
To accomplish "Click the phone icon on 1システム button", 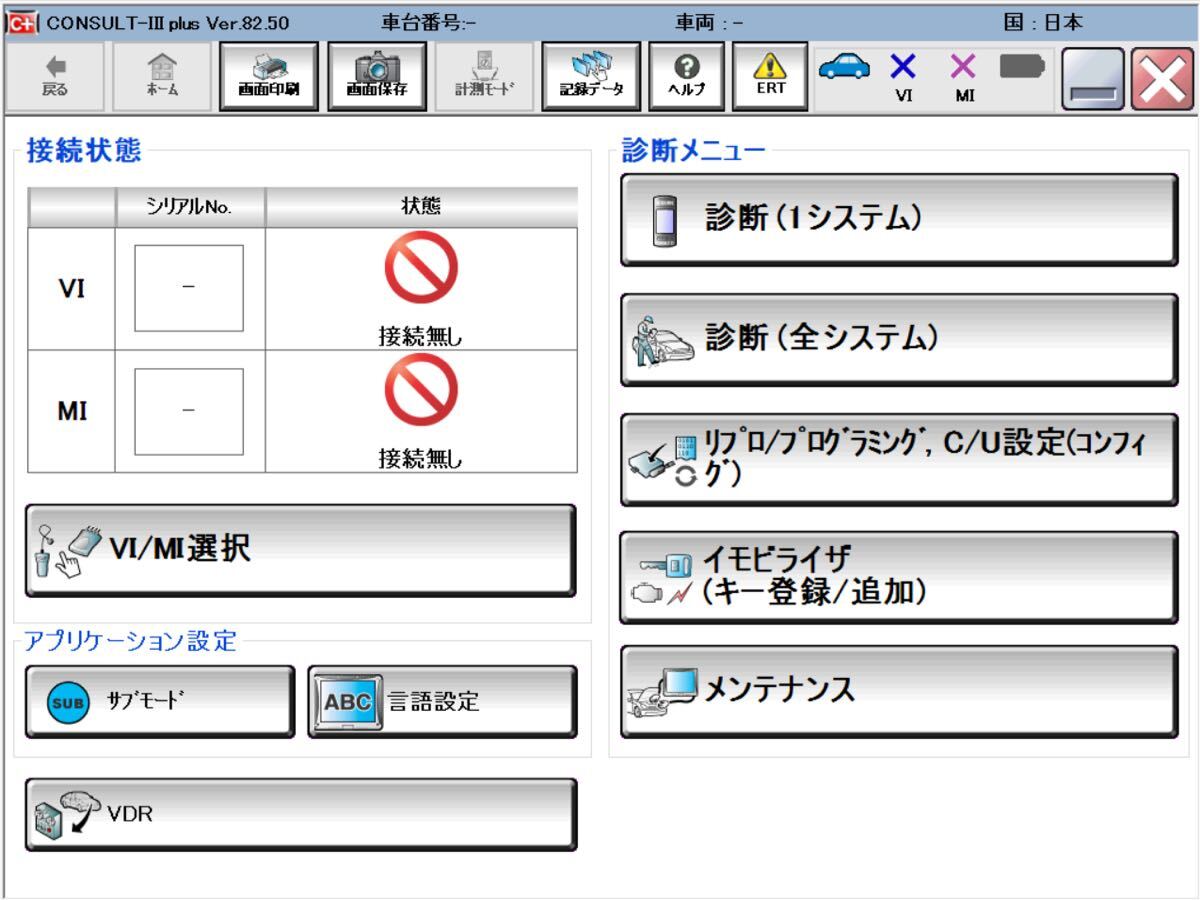I will click(664, 220).
